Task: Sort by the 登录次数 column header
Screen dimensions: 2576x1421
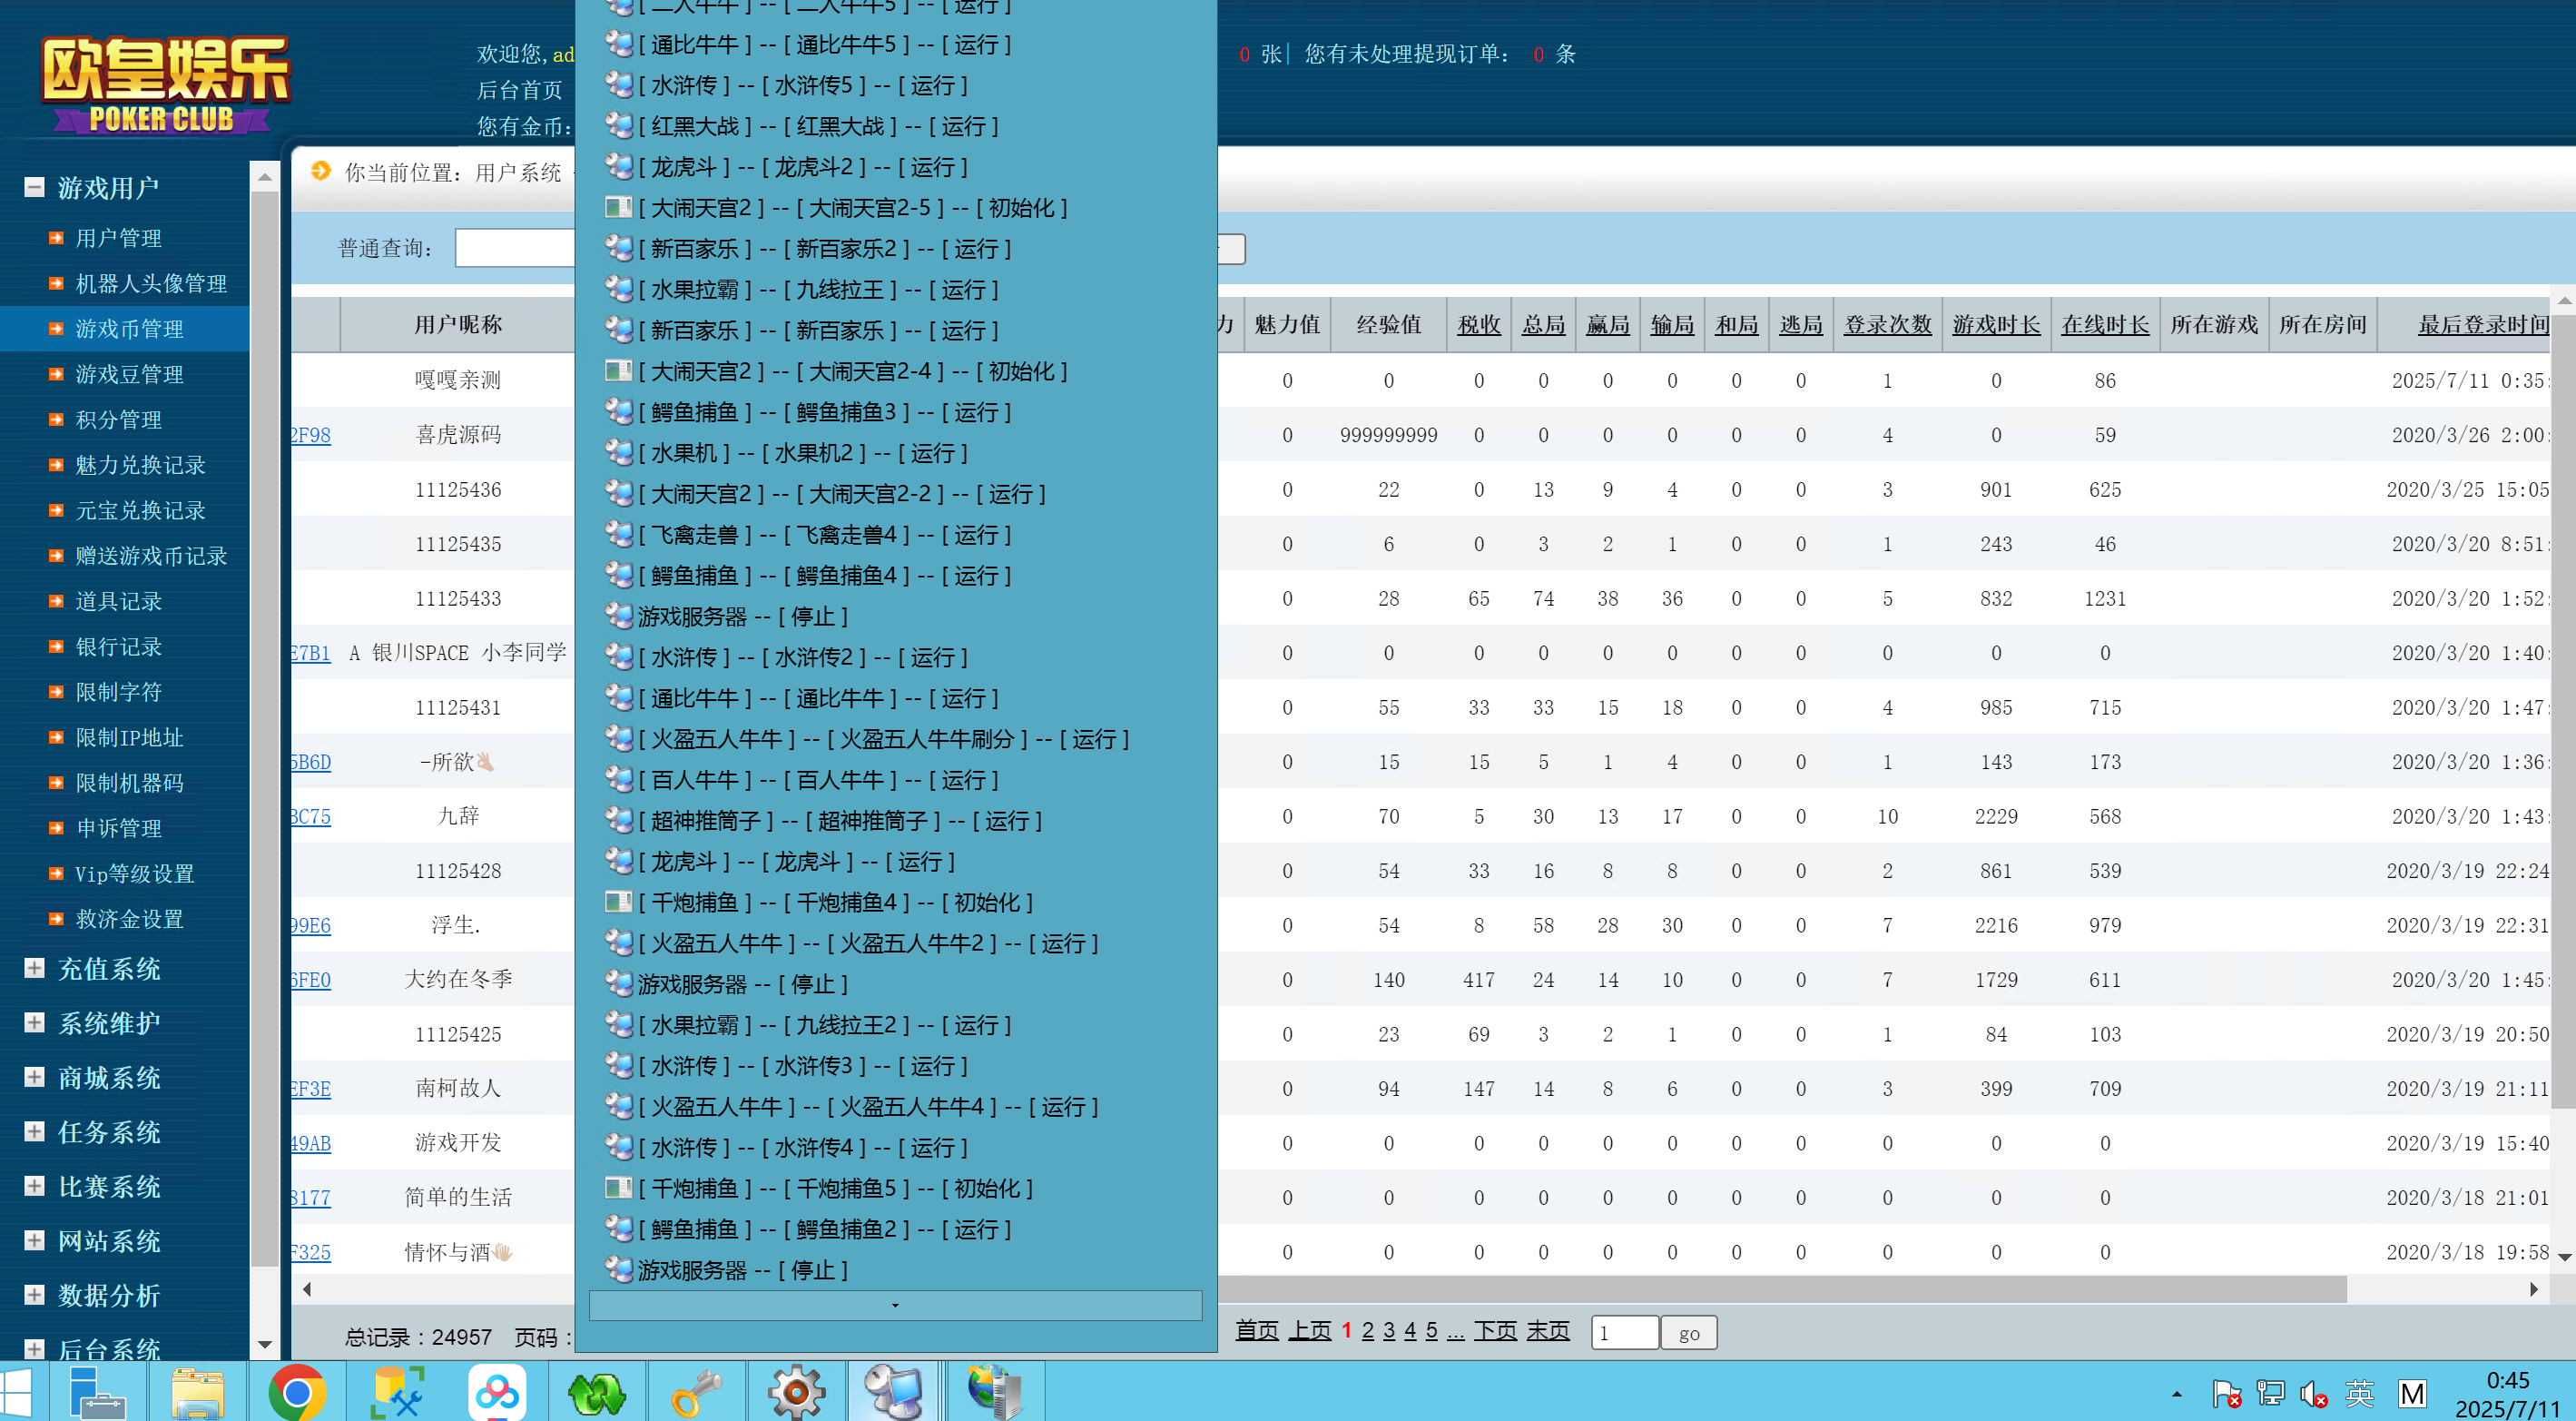Action: pyautogui.click(x=1887, y=325)
